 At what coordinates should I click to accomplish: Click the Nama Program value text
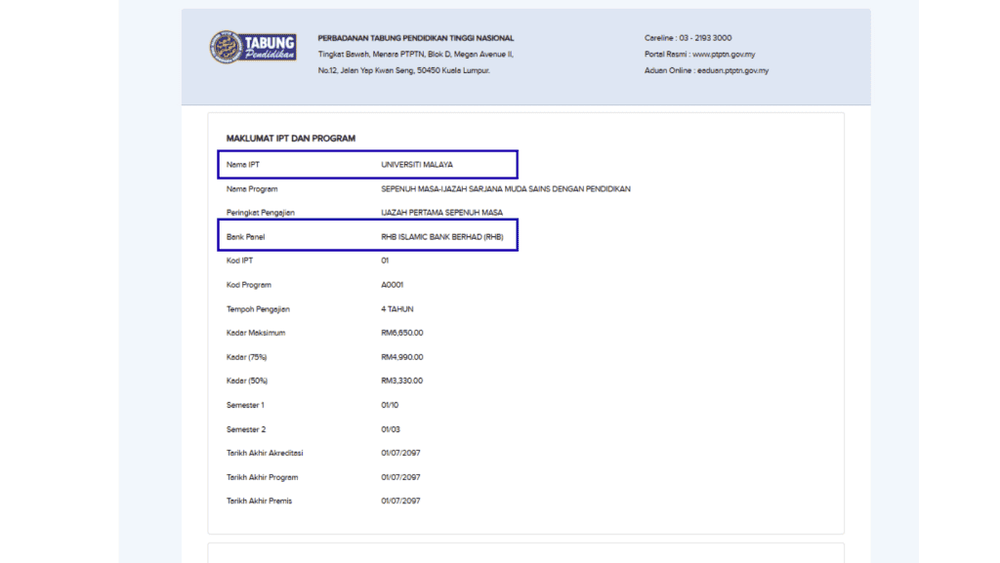(x=506, y=189)
